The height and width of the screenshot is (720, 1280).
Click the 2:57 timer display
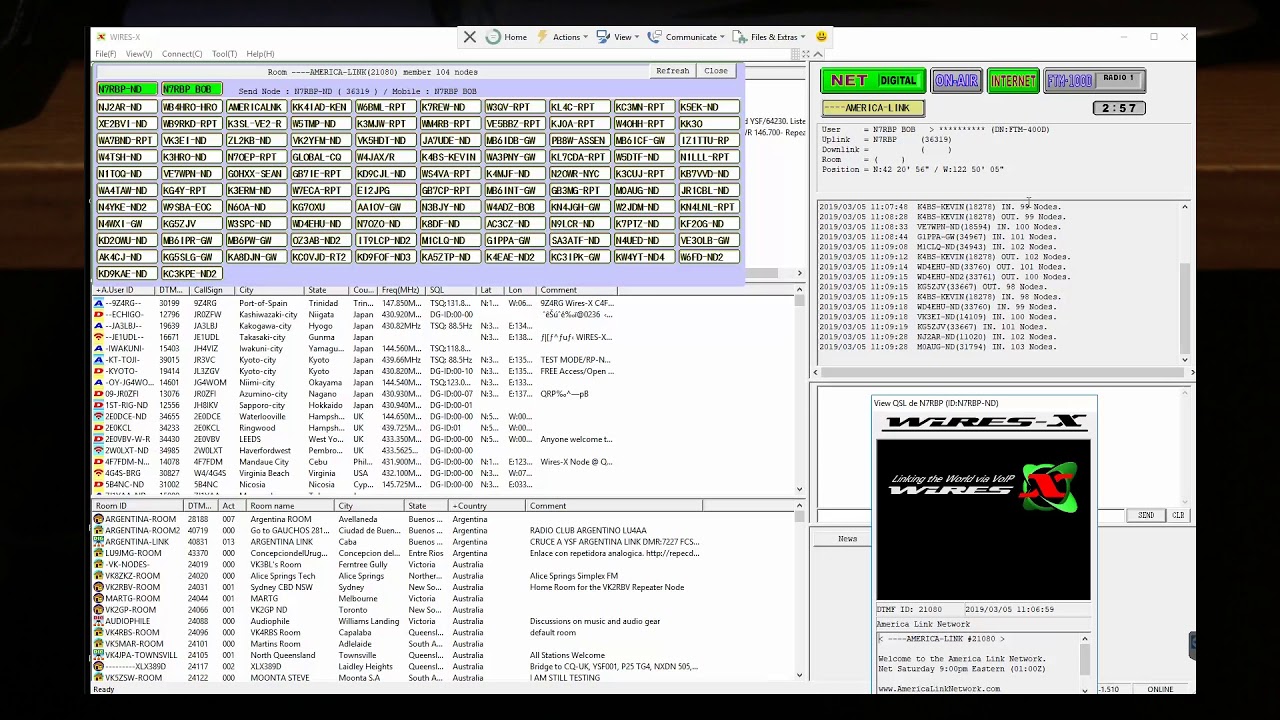pos(1118,108)
